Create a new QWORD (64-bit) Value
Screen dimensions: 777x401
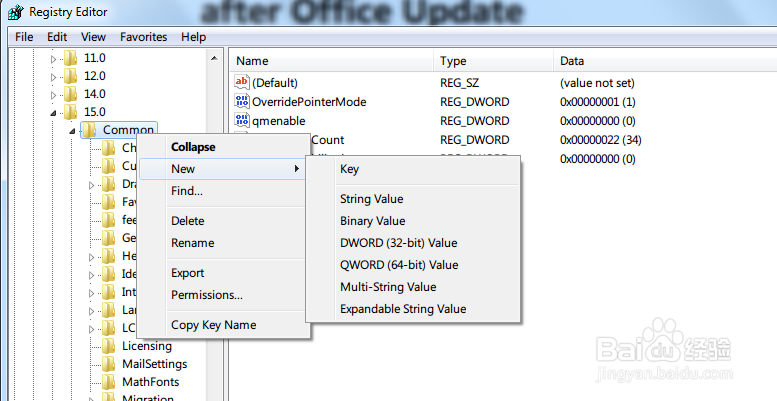413,265
